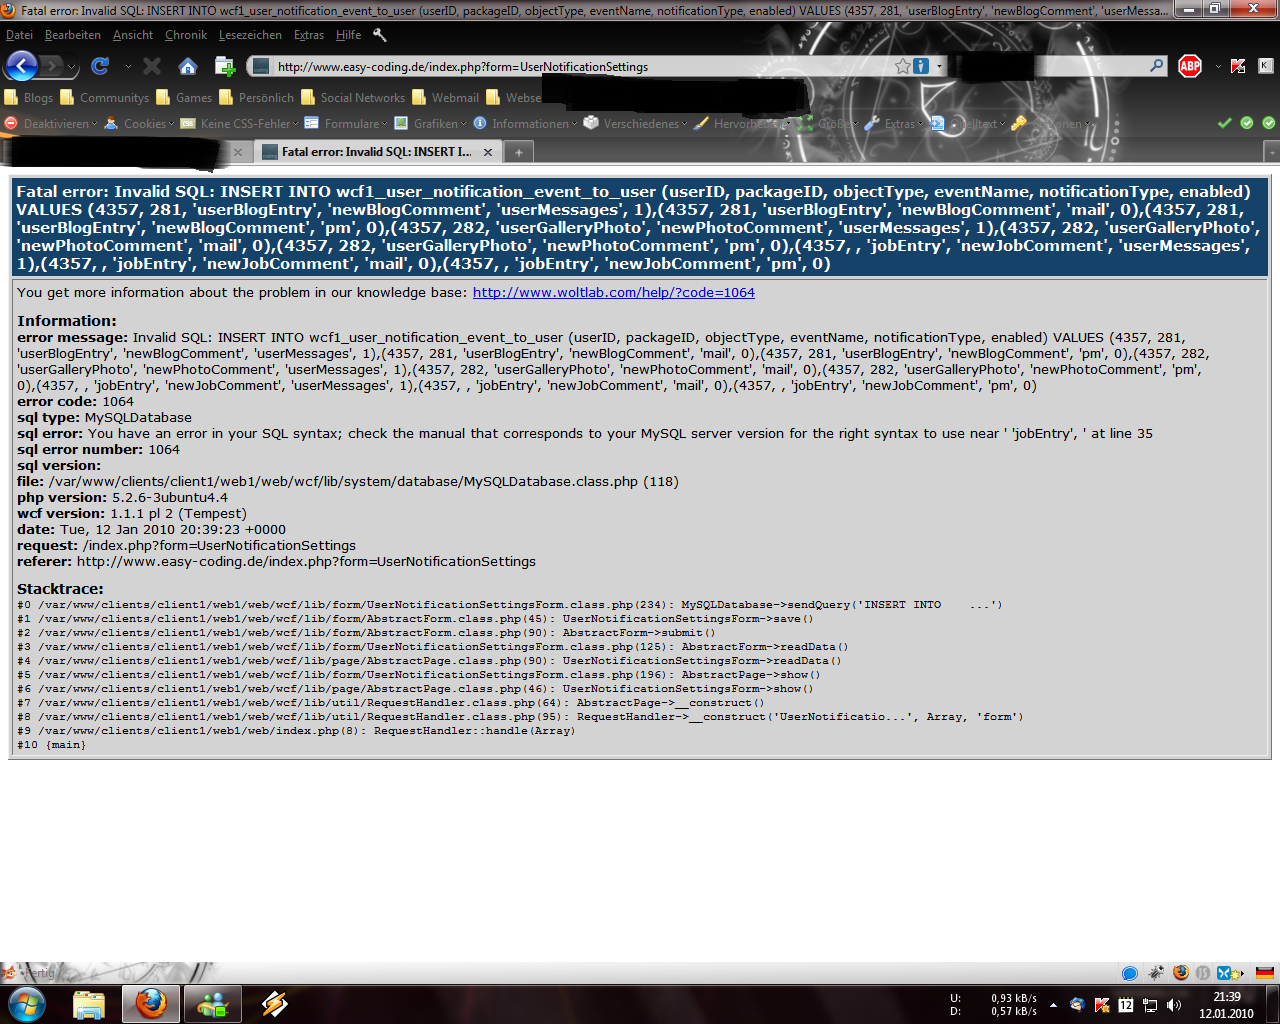Open a new tab with plus button
This screenshot has width=1280, height=1024.
pos(518,152)
